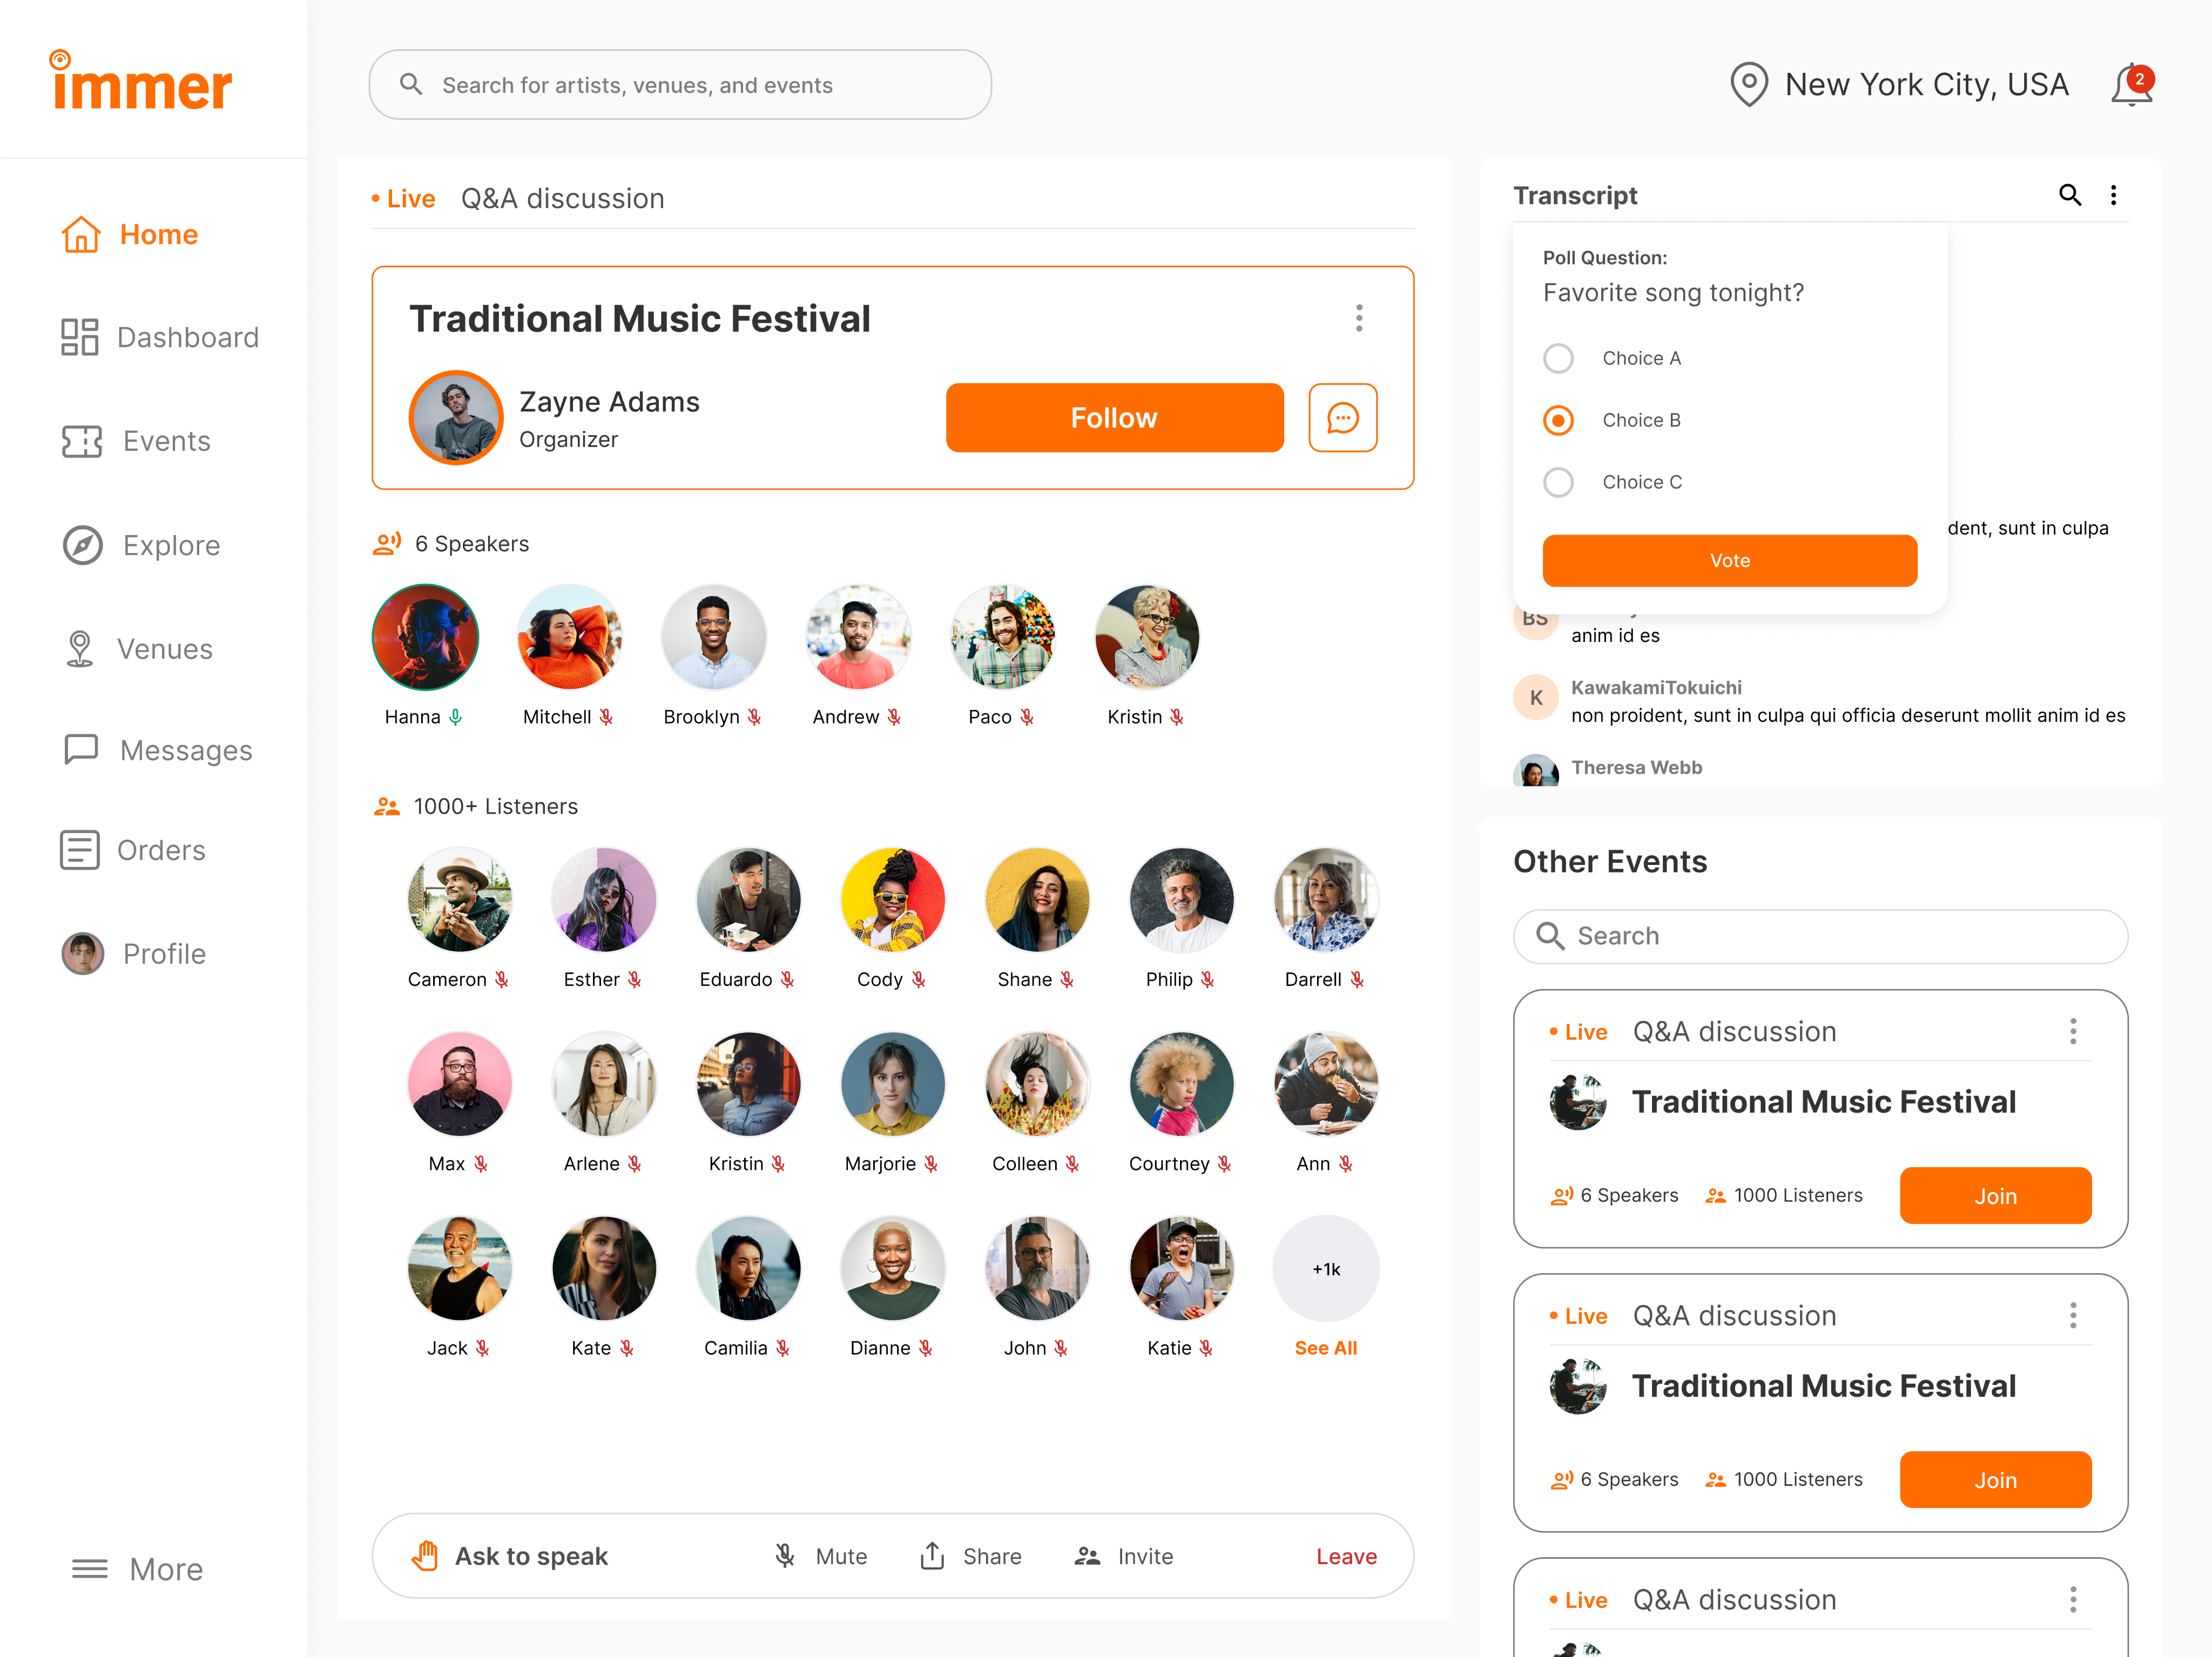Click the transcript search icon

(2069, 195)
